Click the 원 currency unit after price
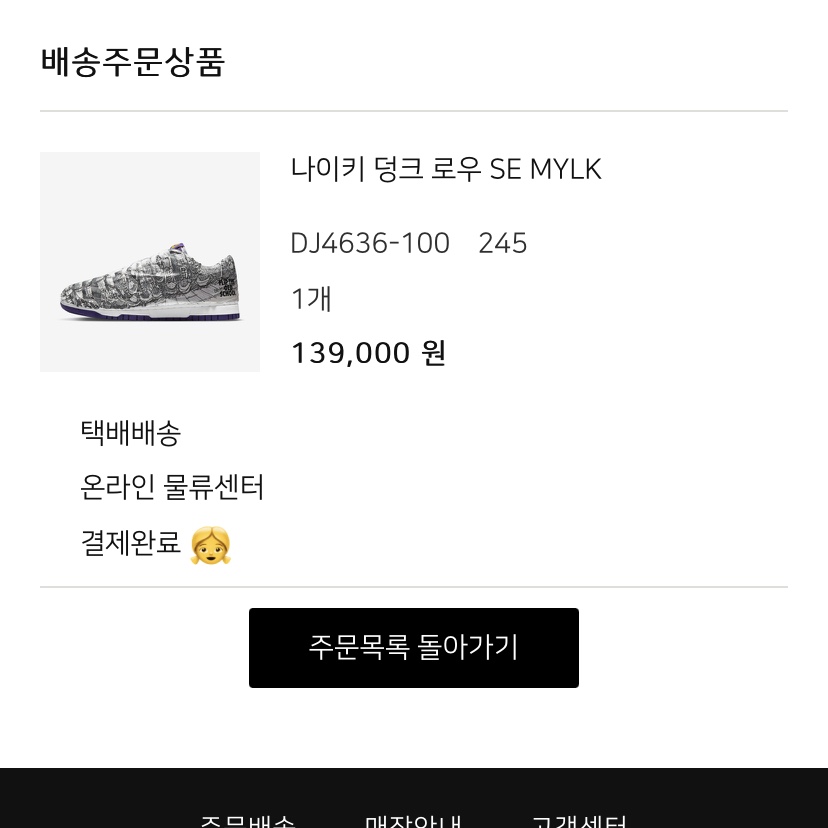Screen dimensions: 828x828 click(x=434, y=353)
